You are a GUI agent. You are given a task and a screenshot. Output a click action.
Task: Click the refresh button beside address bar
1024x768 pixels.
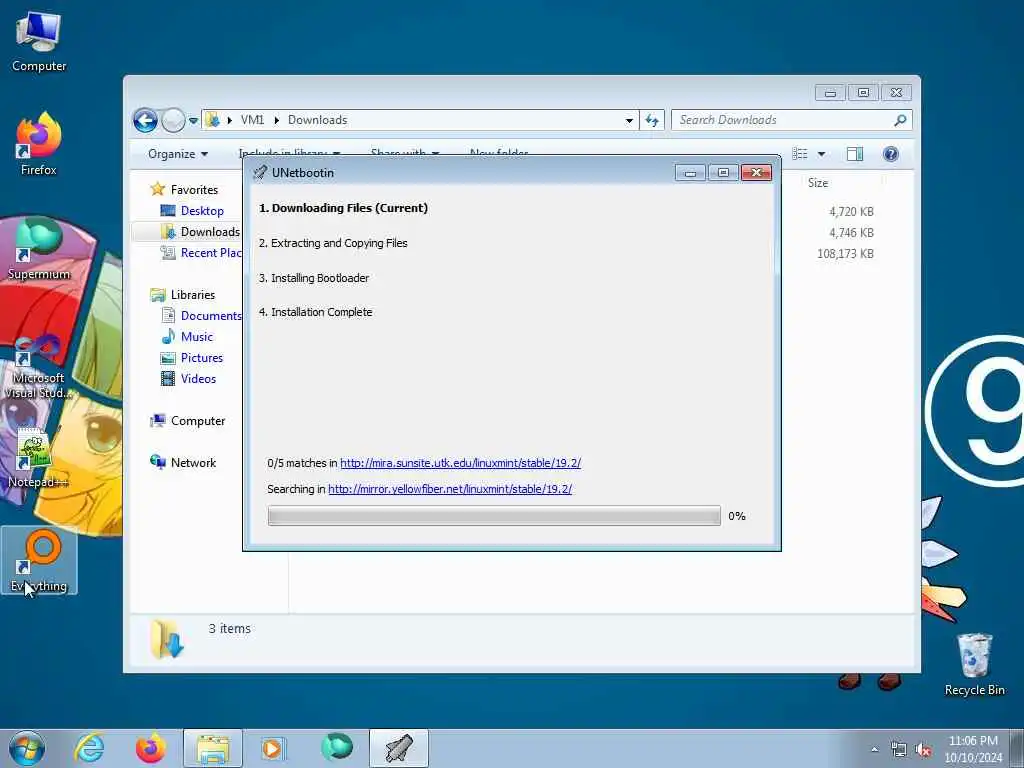tap(652, 120)
